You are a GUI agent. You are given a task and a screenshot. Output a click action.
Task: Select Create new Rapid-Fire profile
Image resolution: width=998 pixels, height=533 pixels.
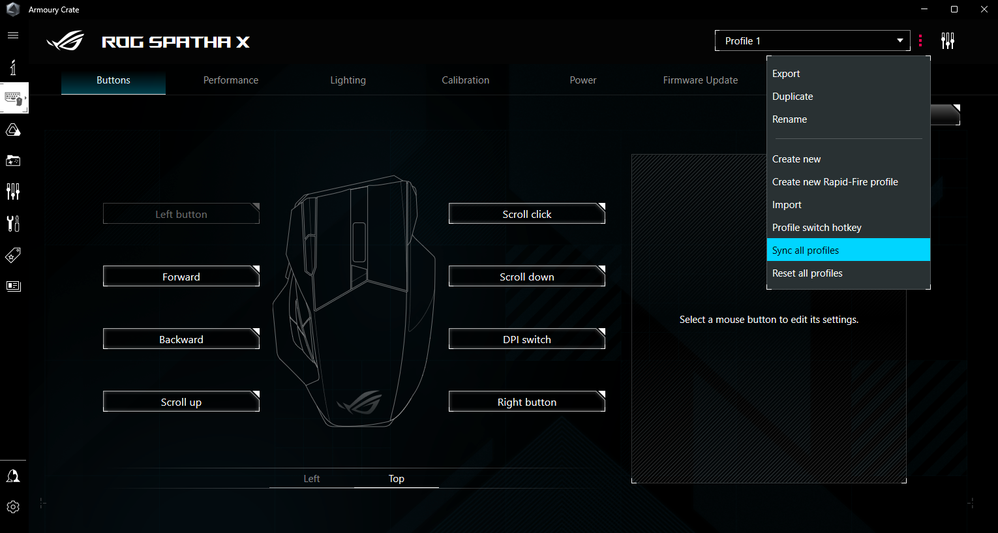[x=848, y=182]
